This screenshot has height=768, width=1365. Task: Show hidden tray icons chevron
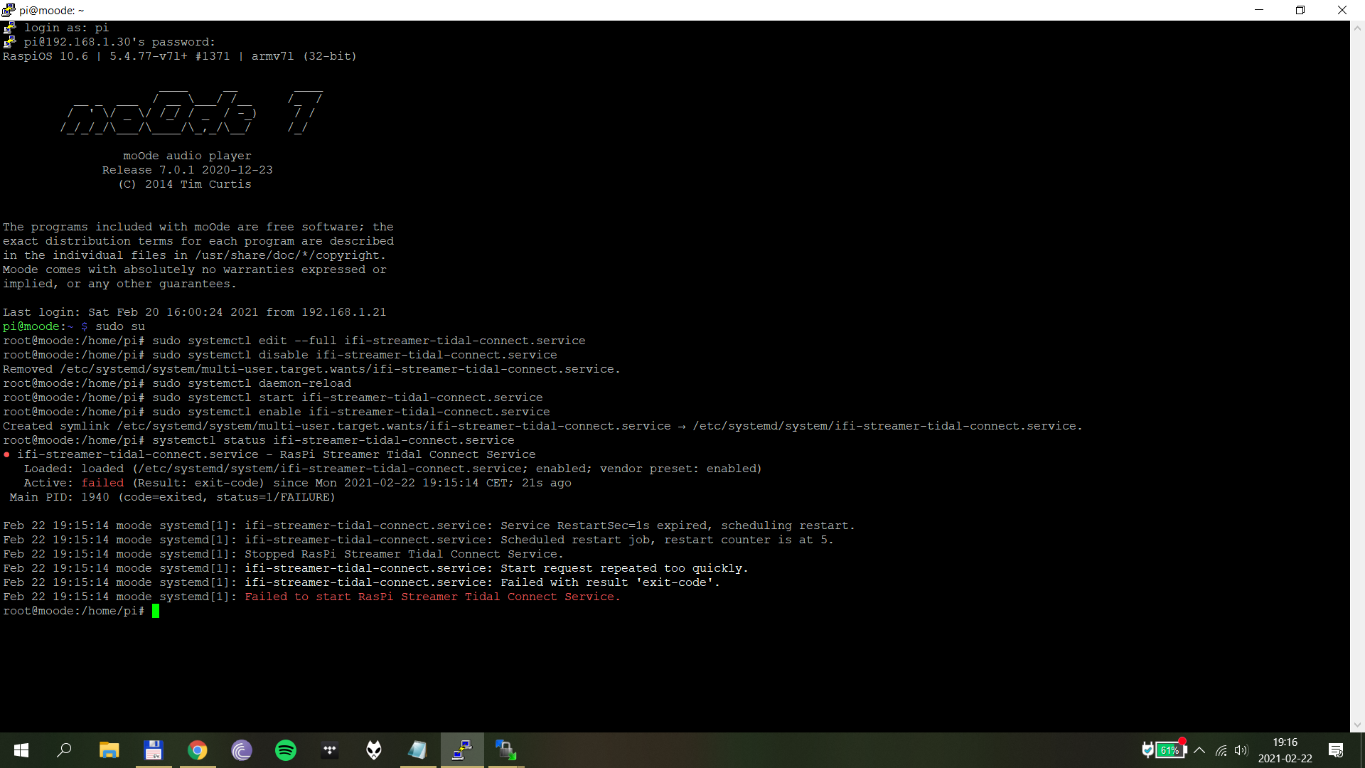pyautogui.click(x=1199, y=750)
